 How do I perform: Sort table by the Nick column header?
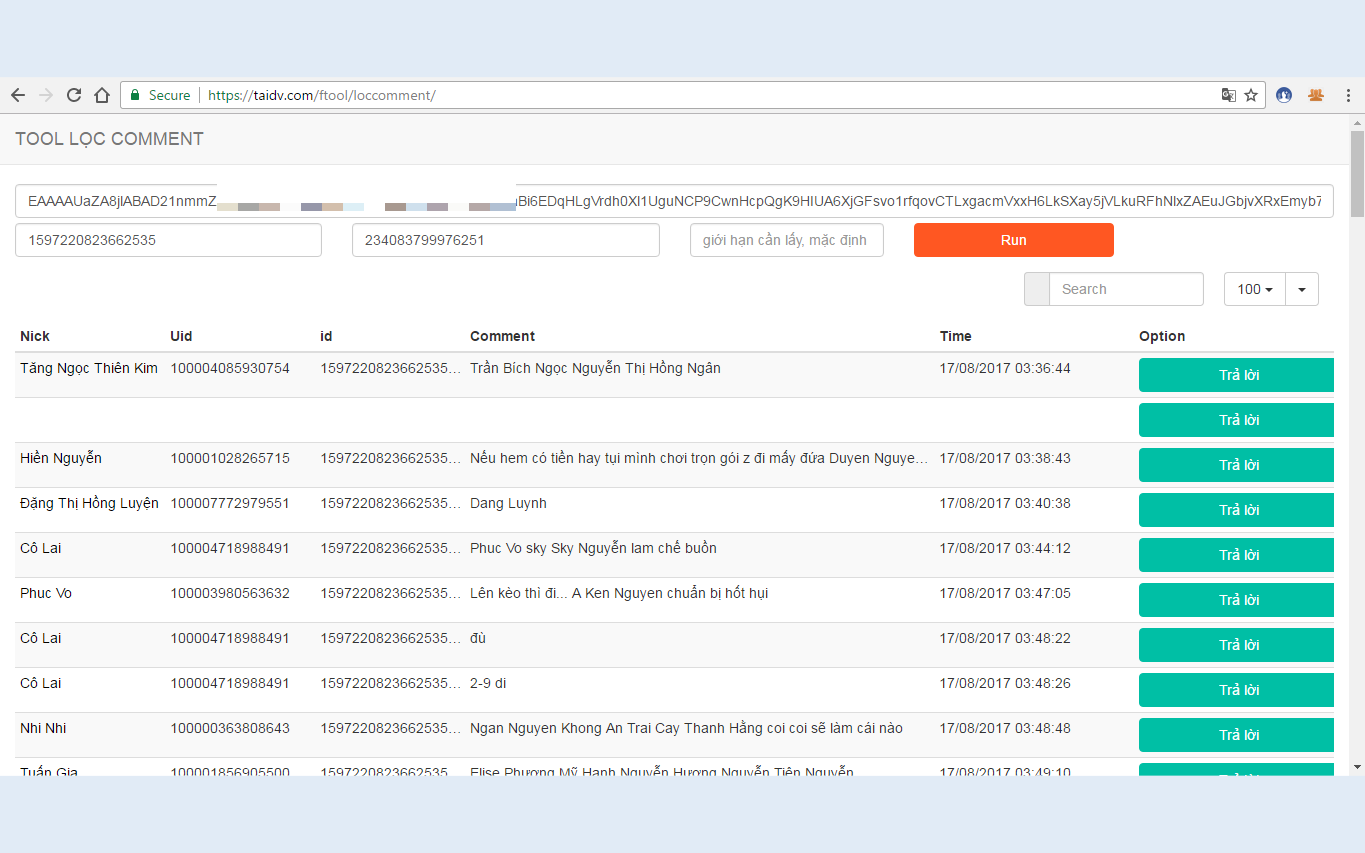pyautogui.click(x=35, y=336)
